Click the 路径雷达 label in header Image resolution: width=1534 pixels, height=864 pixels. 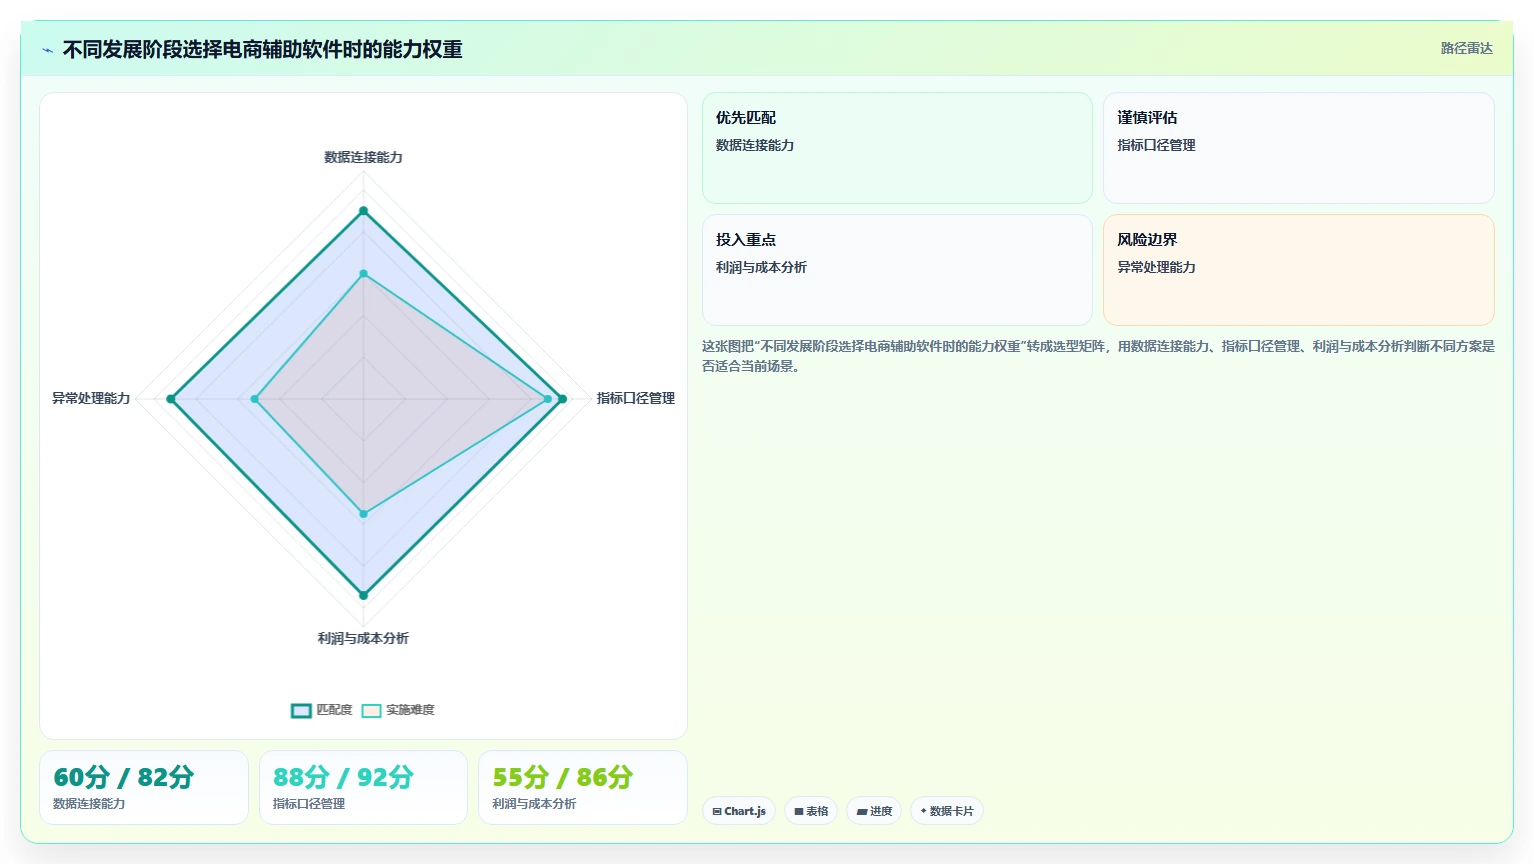[x=1466, y=48]
